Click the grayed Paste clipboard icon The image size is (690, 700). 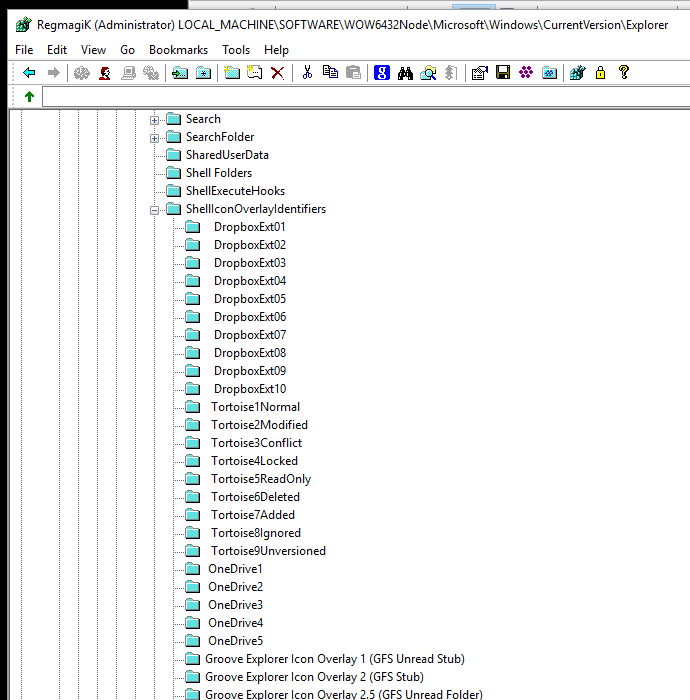(353, 72)
